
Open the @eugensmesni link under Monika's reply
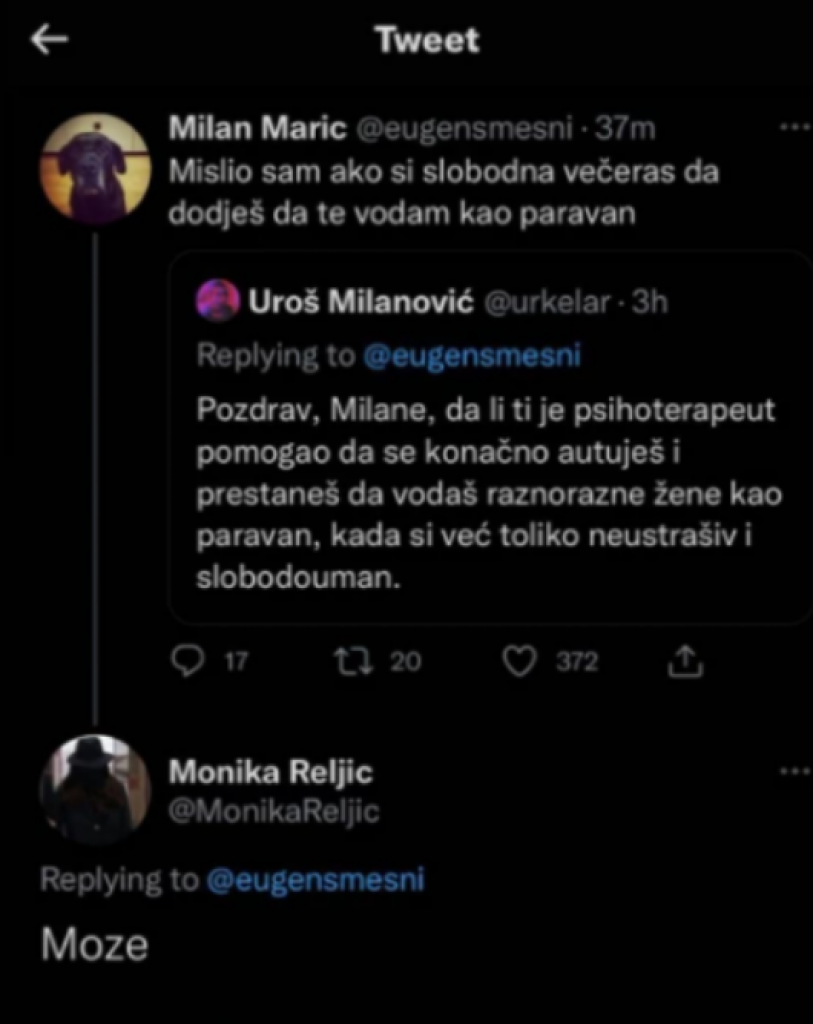[x=315, y=880]
